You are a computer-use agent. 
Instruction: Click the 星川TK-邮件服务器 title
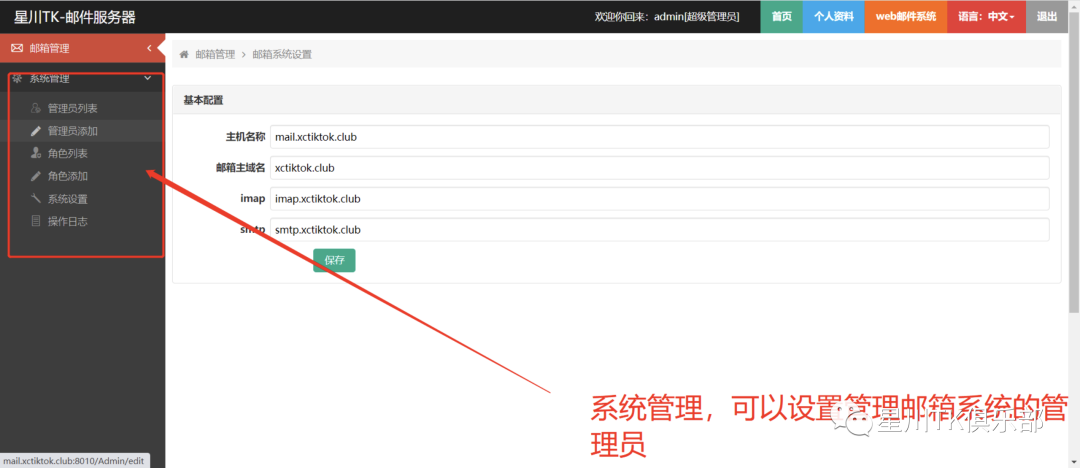coord(75,17)
